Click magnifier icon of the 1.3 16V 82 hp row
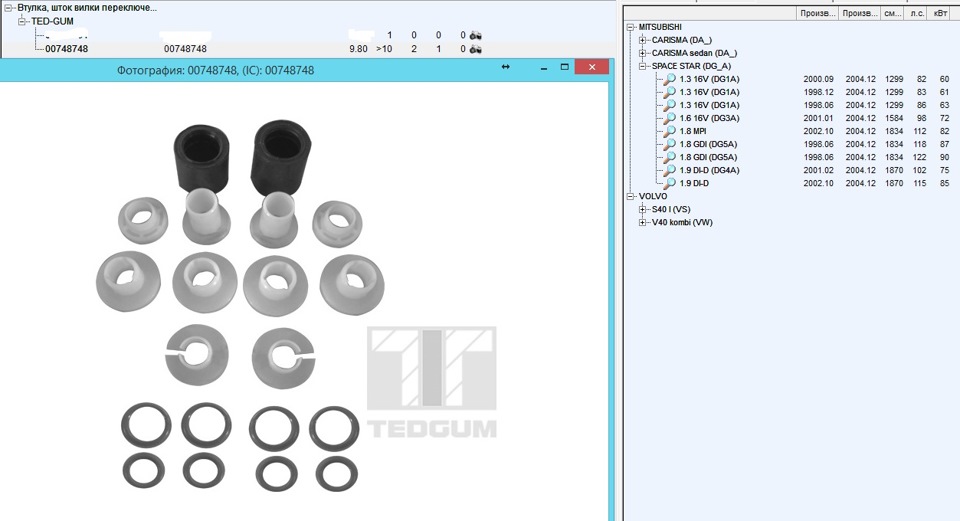960x521 pixels. (x=670, y=79)
